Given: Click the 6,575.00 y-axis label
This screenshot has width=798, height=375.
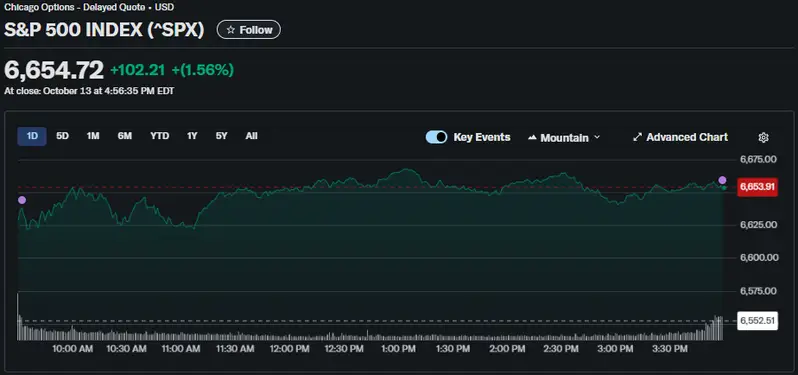Looking at the screenshot, I should point(758,291).
